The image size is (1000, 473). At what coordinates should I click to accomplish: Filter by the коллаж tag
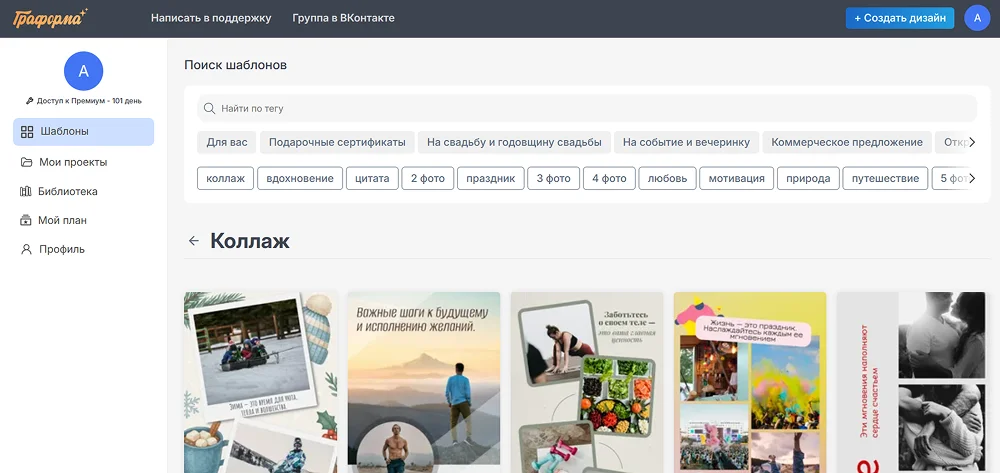pos(226,178)
